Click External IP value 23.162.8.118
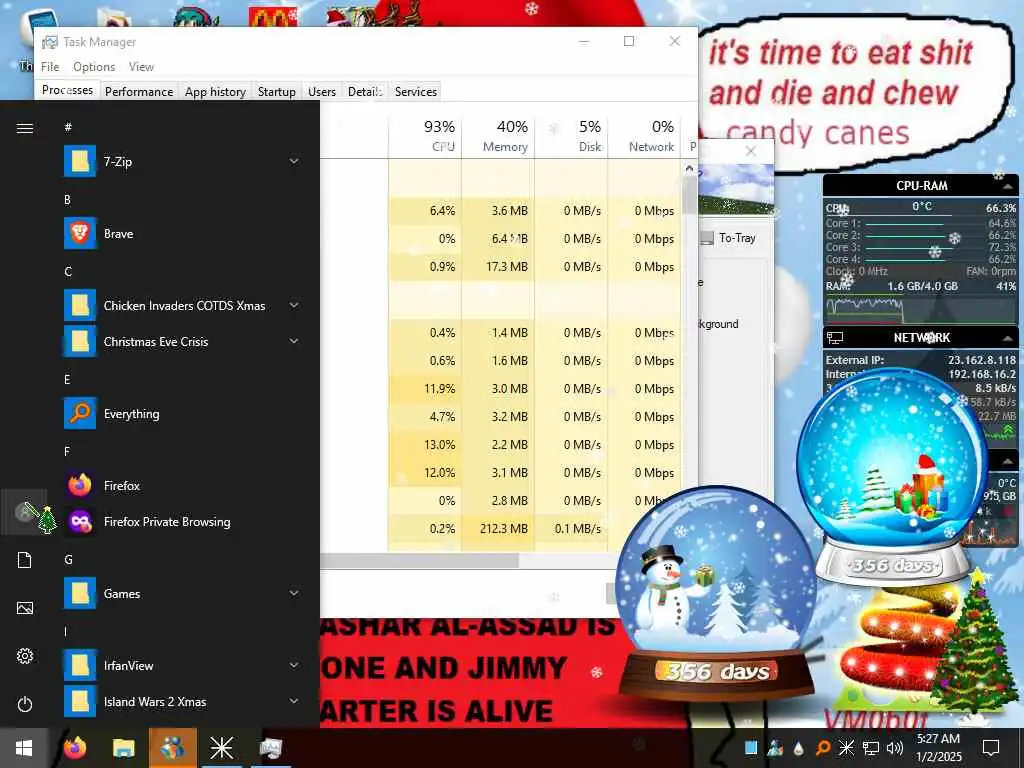1024x768 pixels. 982,360
